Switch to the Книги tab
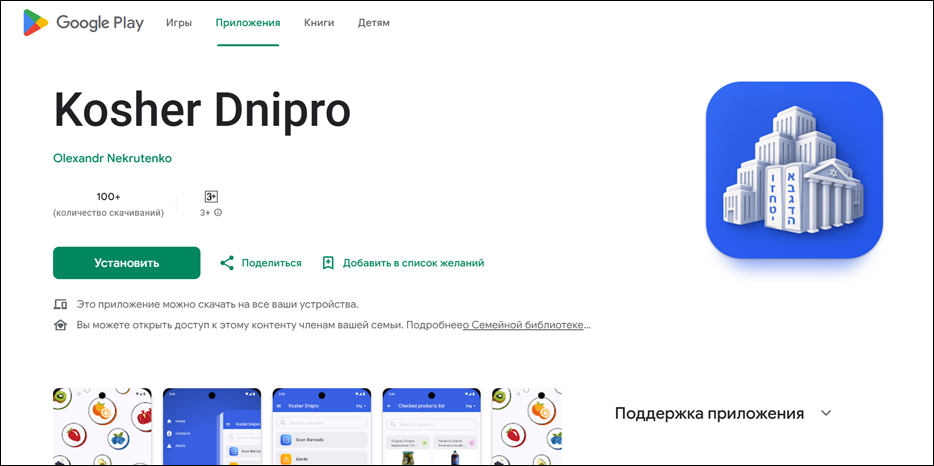The width and height of the screenshot is (934, 466). click(319, 23)
